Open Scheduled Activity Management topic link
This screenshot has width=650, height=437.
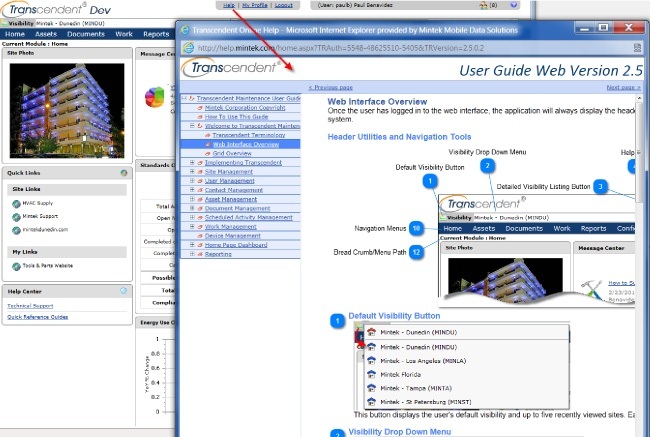click(x=249, y=217)
